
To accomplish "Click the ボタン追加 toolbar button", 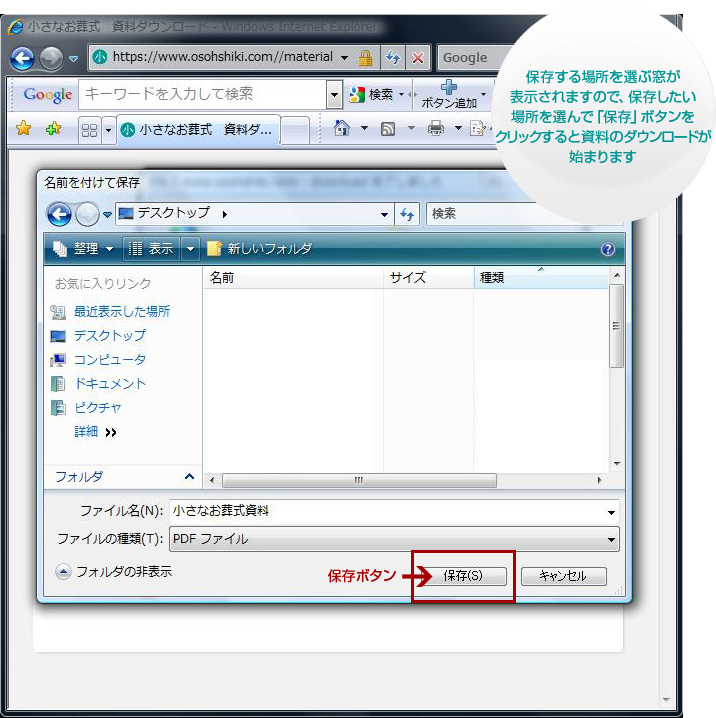I will [452, 94].
